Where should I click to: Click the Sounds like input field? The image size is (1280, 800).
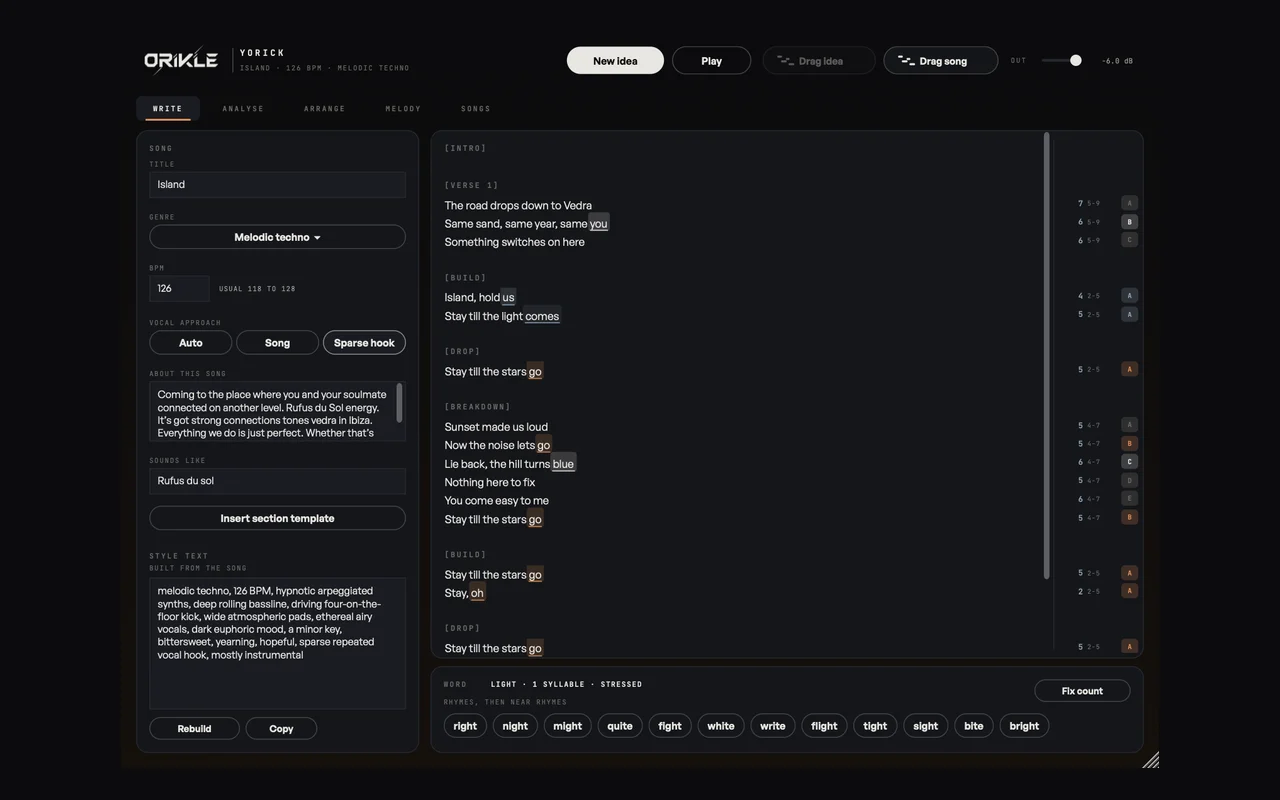tap(277, 481)
